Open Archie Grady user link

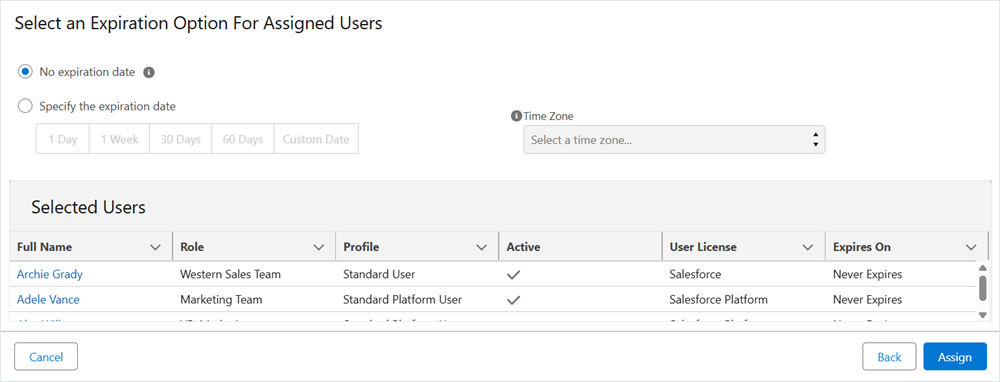click(x=50, y=274)
